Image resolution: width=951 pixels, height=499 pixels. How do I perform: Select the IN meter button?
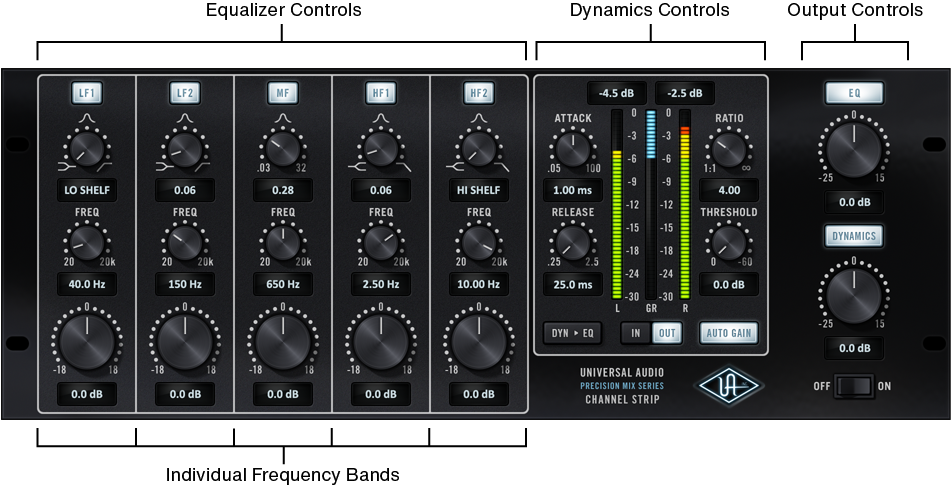pyautogui.click(x=636, y=333)
